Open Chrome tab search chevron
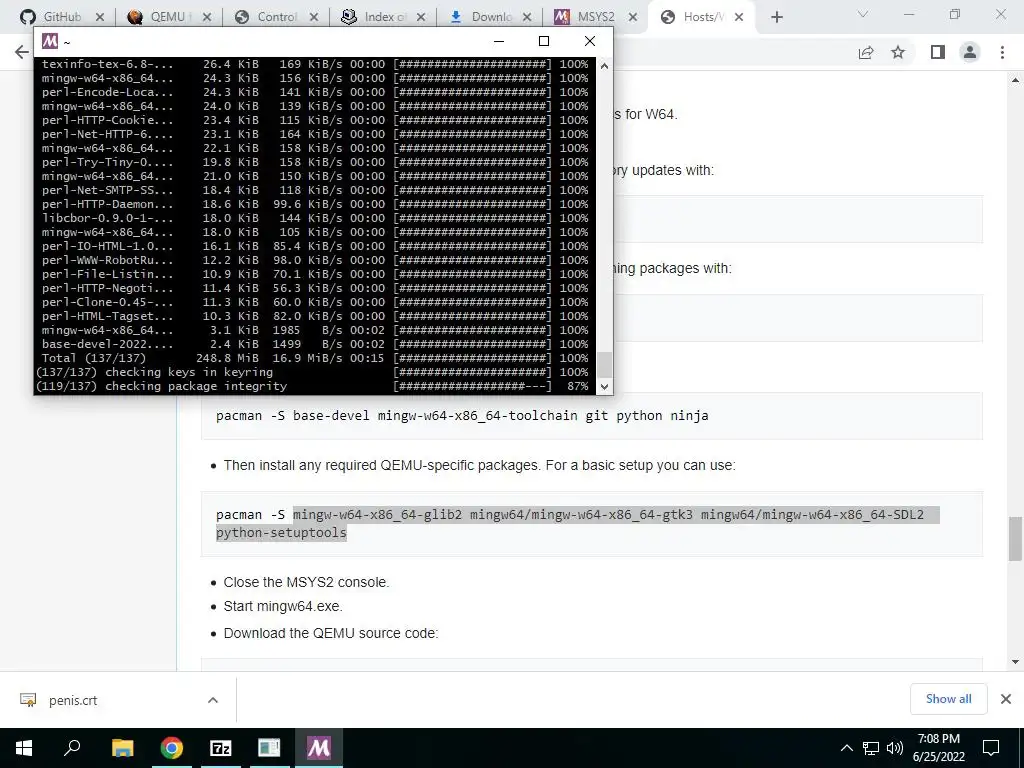Viewport: 1024px width, 768px height. (863, 14)
